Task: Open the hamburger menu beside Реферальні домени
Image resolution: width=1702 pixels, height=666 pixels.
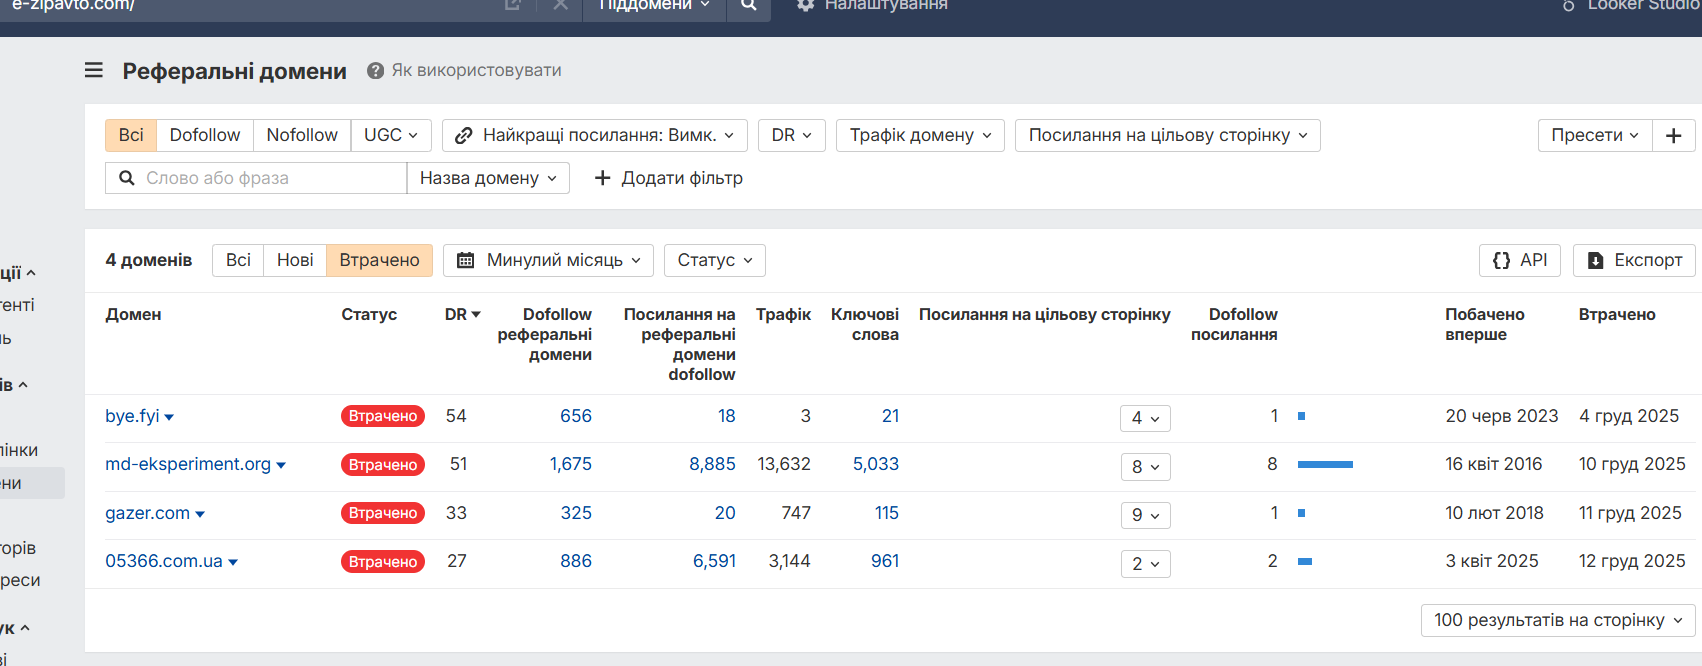Action: [94, 70]
